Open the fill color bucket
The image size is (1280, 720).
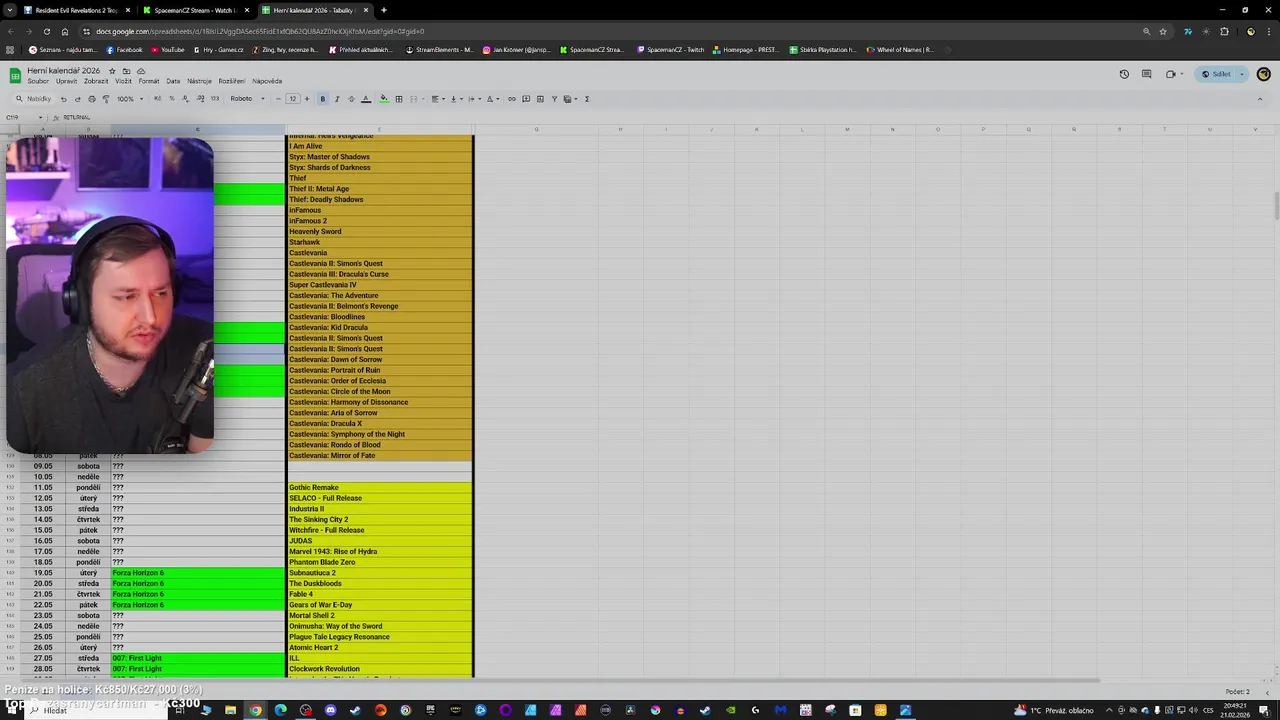[x=384, y=99]
